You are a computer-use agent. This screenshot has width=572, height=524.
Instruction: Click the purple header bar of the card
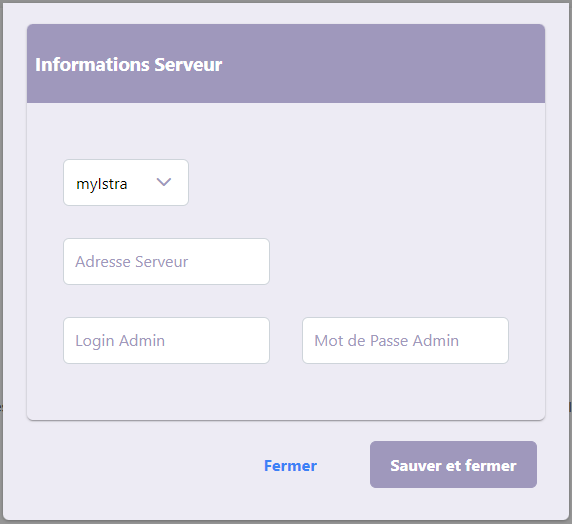[x=286, y=63]
